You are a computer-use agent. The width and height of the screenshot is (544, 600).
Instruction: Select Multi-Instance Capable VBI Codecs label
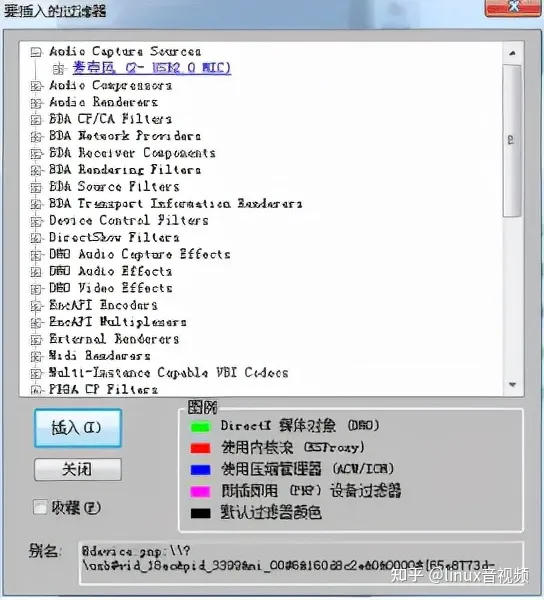tap(169, 372)
